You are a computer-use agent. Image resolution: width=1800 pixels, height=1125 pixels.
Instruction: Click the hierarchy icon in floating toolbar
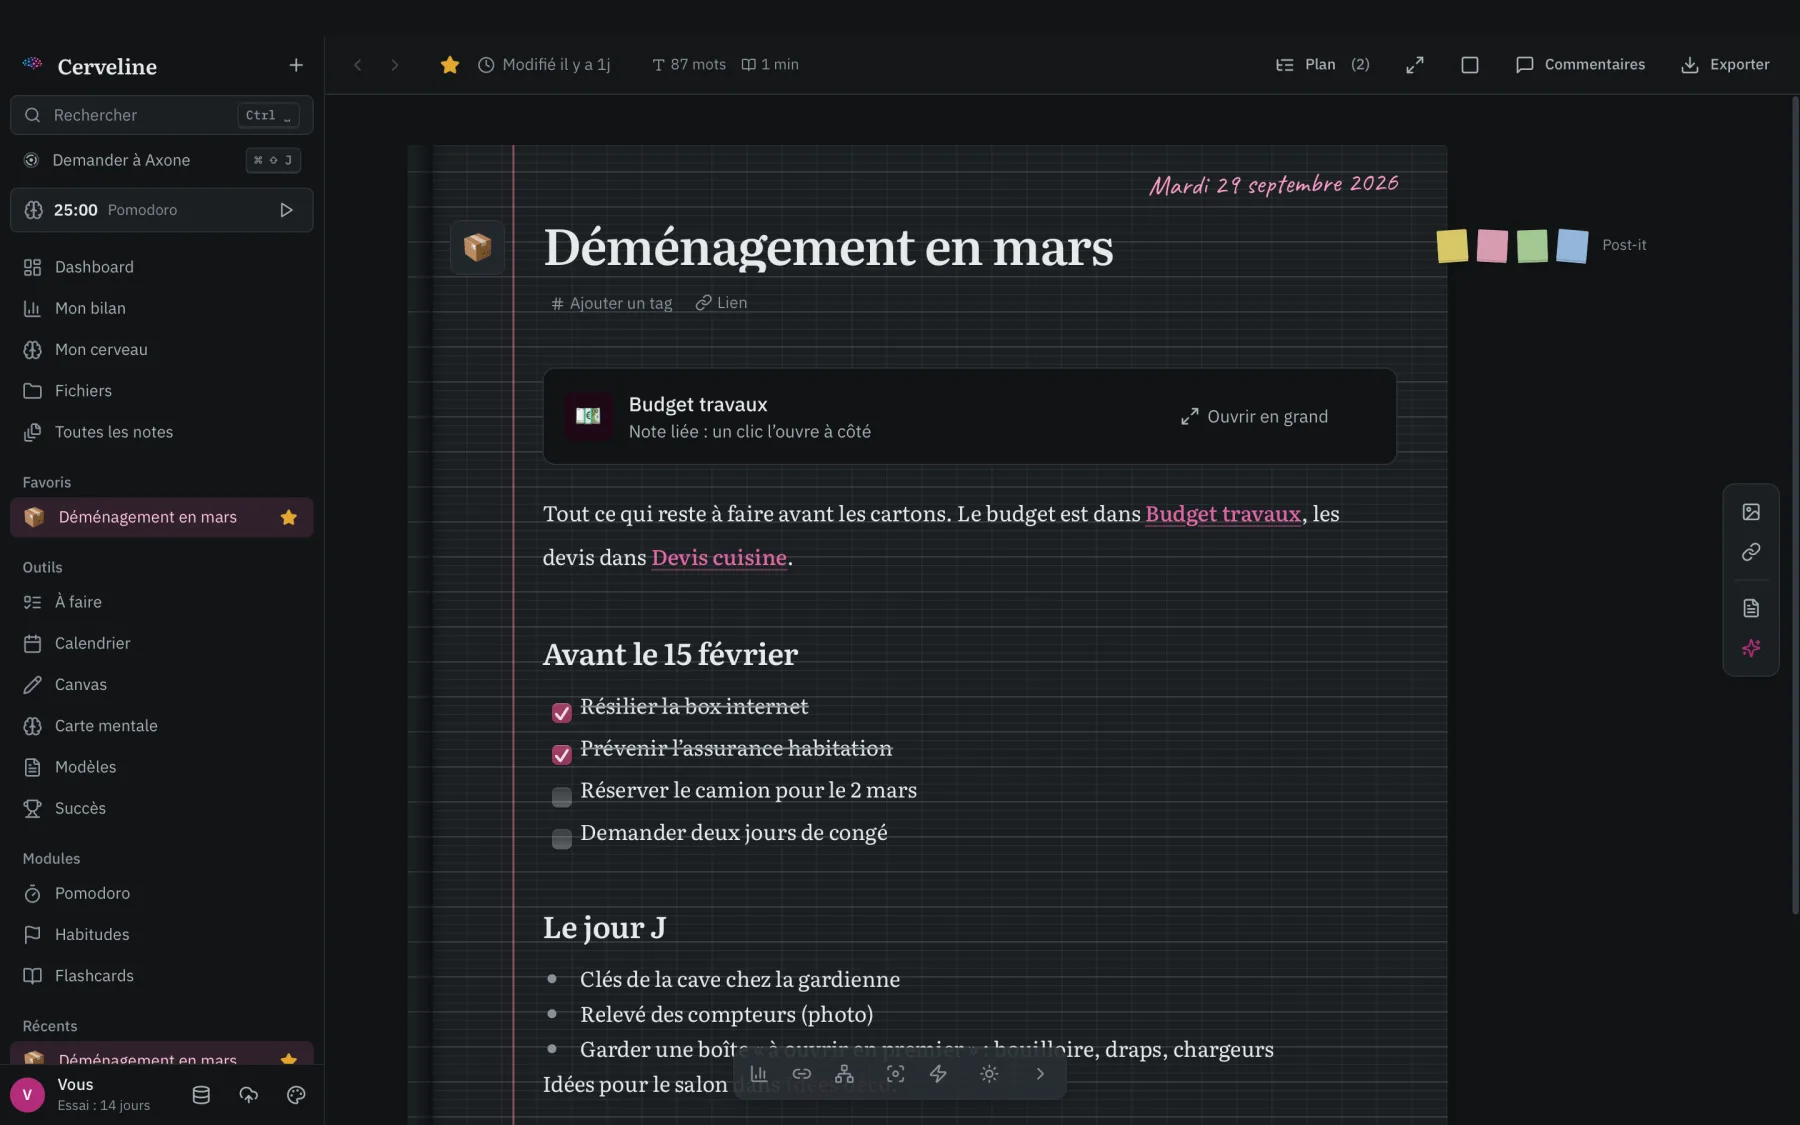point(845,1074)
